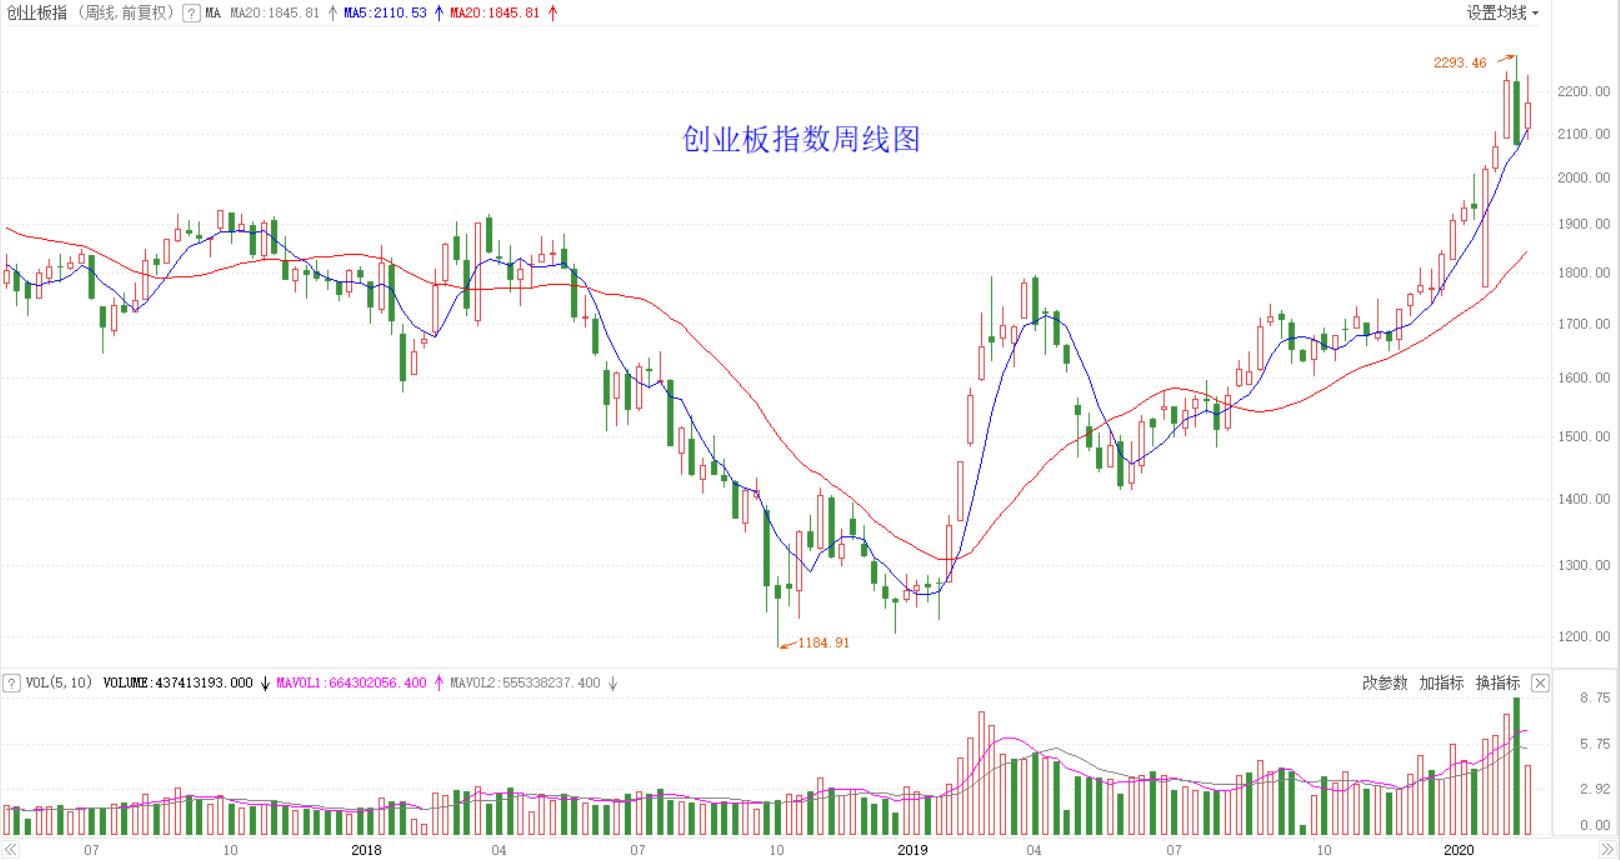Image resolution: width=1620 pixels, height=860 pixels.
Task: Click the 2018 date axis label
Action: pos(367,850)
